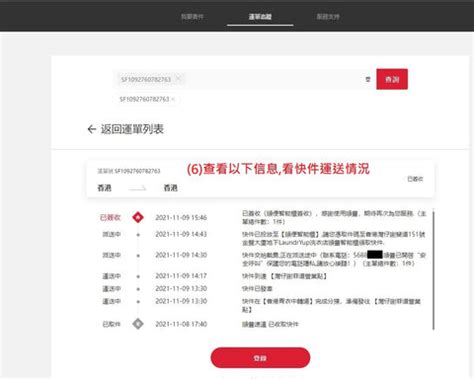This screenshot has height=379, width=474.
Task: Click the grey diamond marker at 2021-11-08 17:40
Action: coord(138,324)
